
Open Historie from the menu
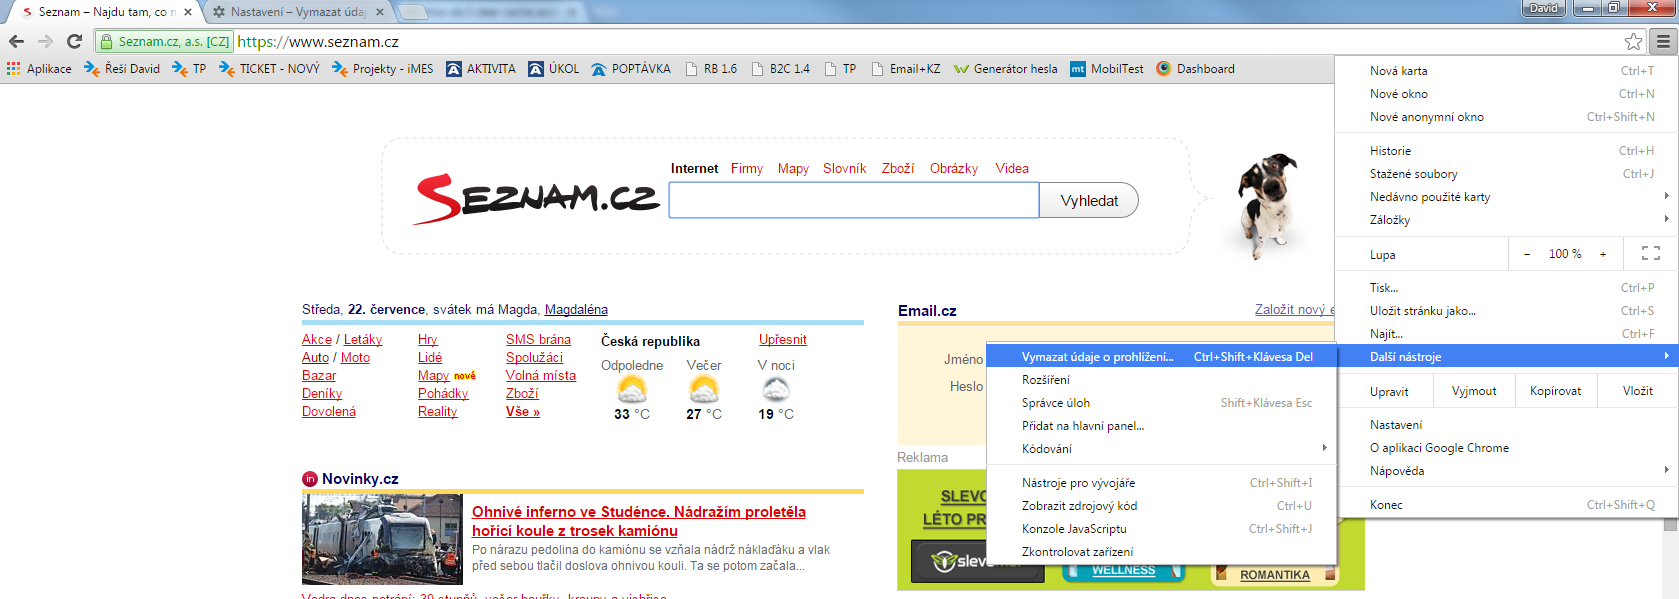click(1506, 151)
